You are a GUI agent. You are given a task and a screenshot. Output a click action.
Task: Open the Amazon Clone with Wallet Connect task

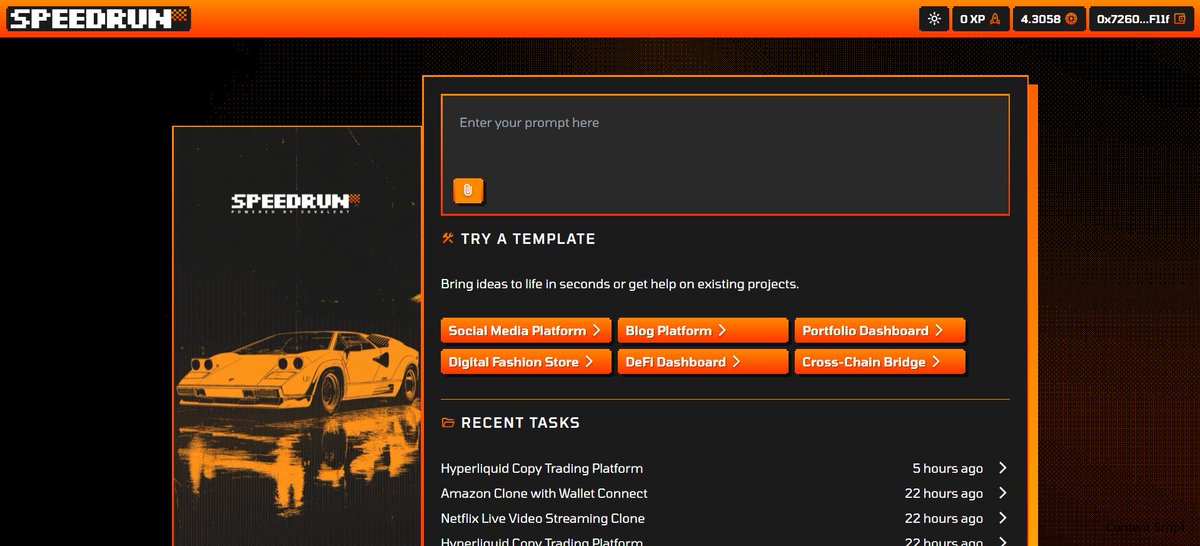[725, 493]
